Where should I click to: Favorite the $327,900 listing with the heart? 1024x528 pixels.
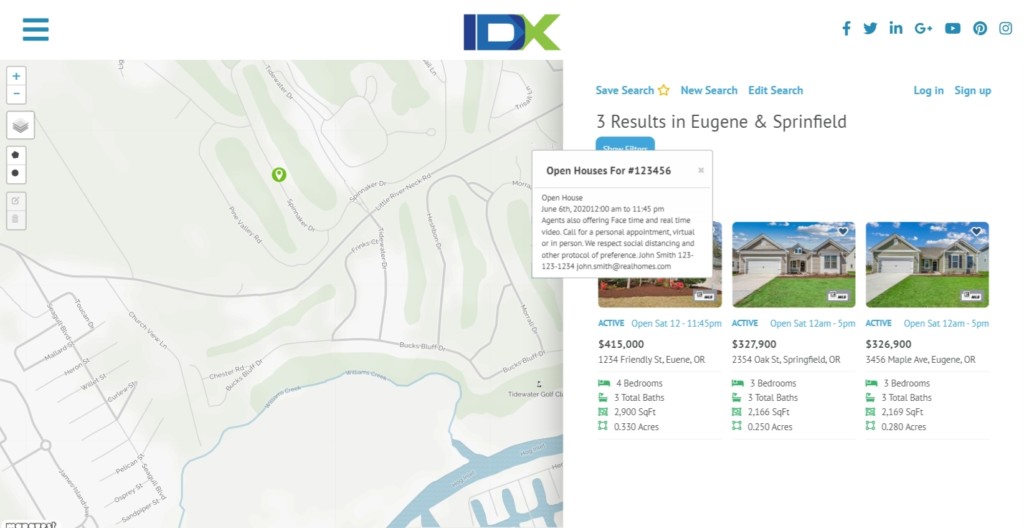tap(842, 231)
